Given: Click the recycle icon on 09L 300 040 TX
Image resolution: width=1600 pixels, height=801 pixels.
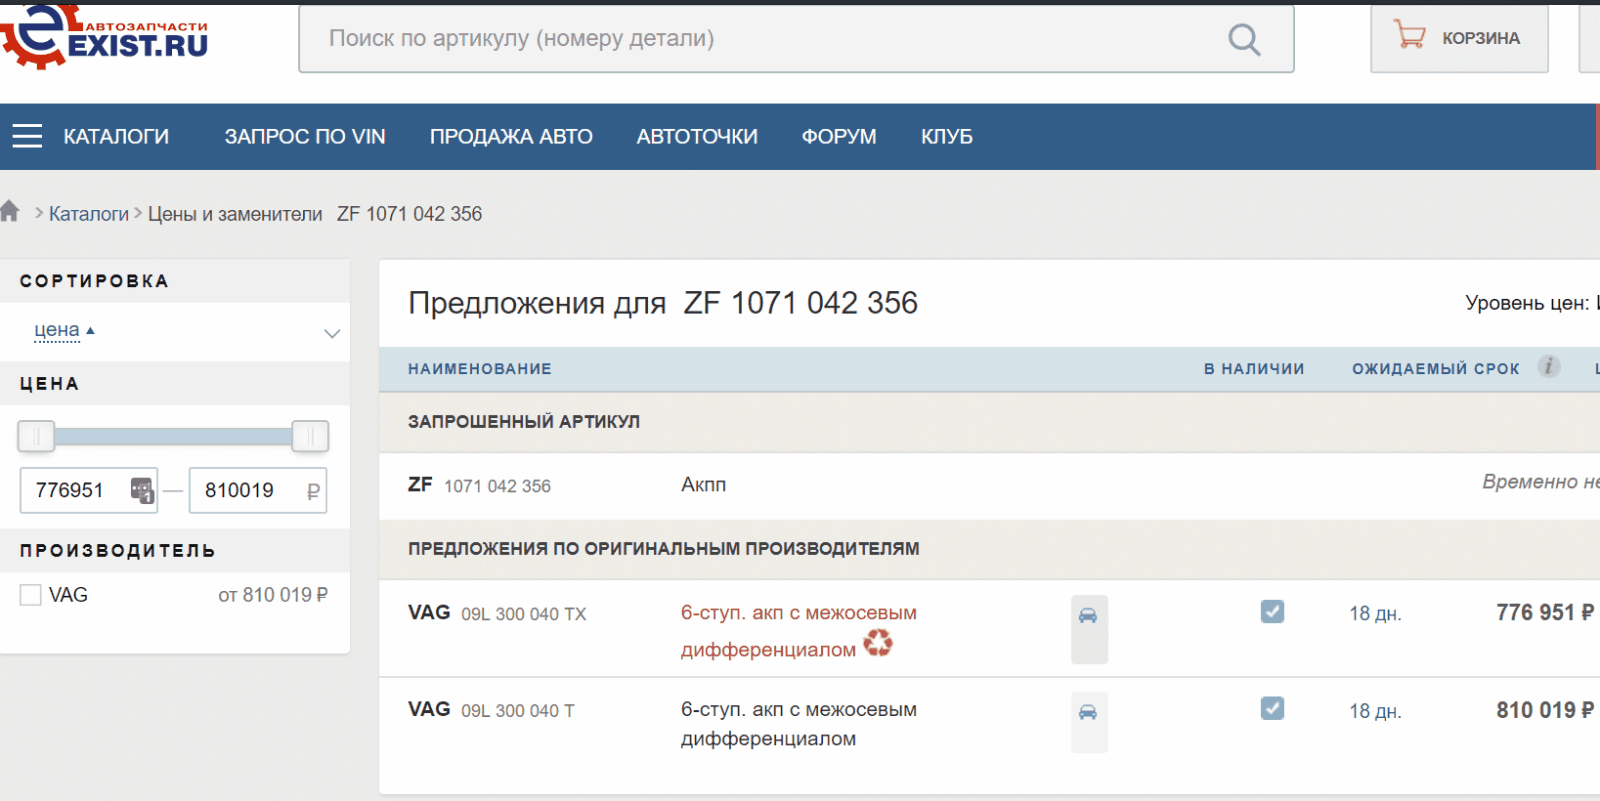Looking at the screenshot, I should tap(878, 643).
